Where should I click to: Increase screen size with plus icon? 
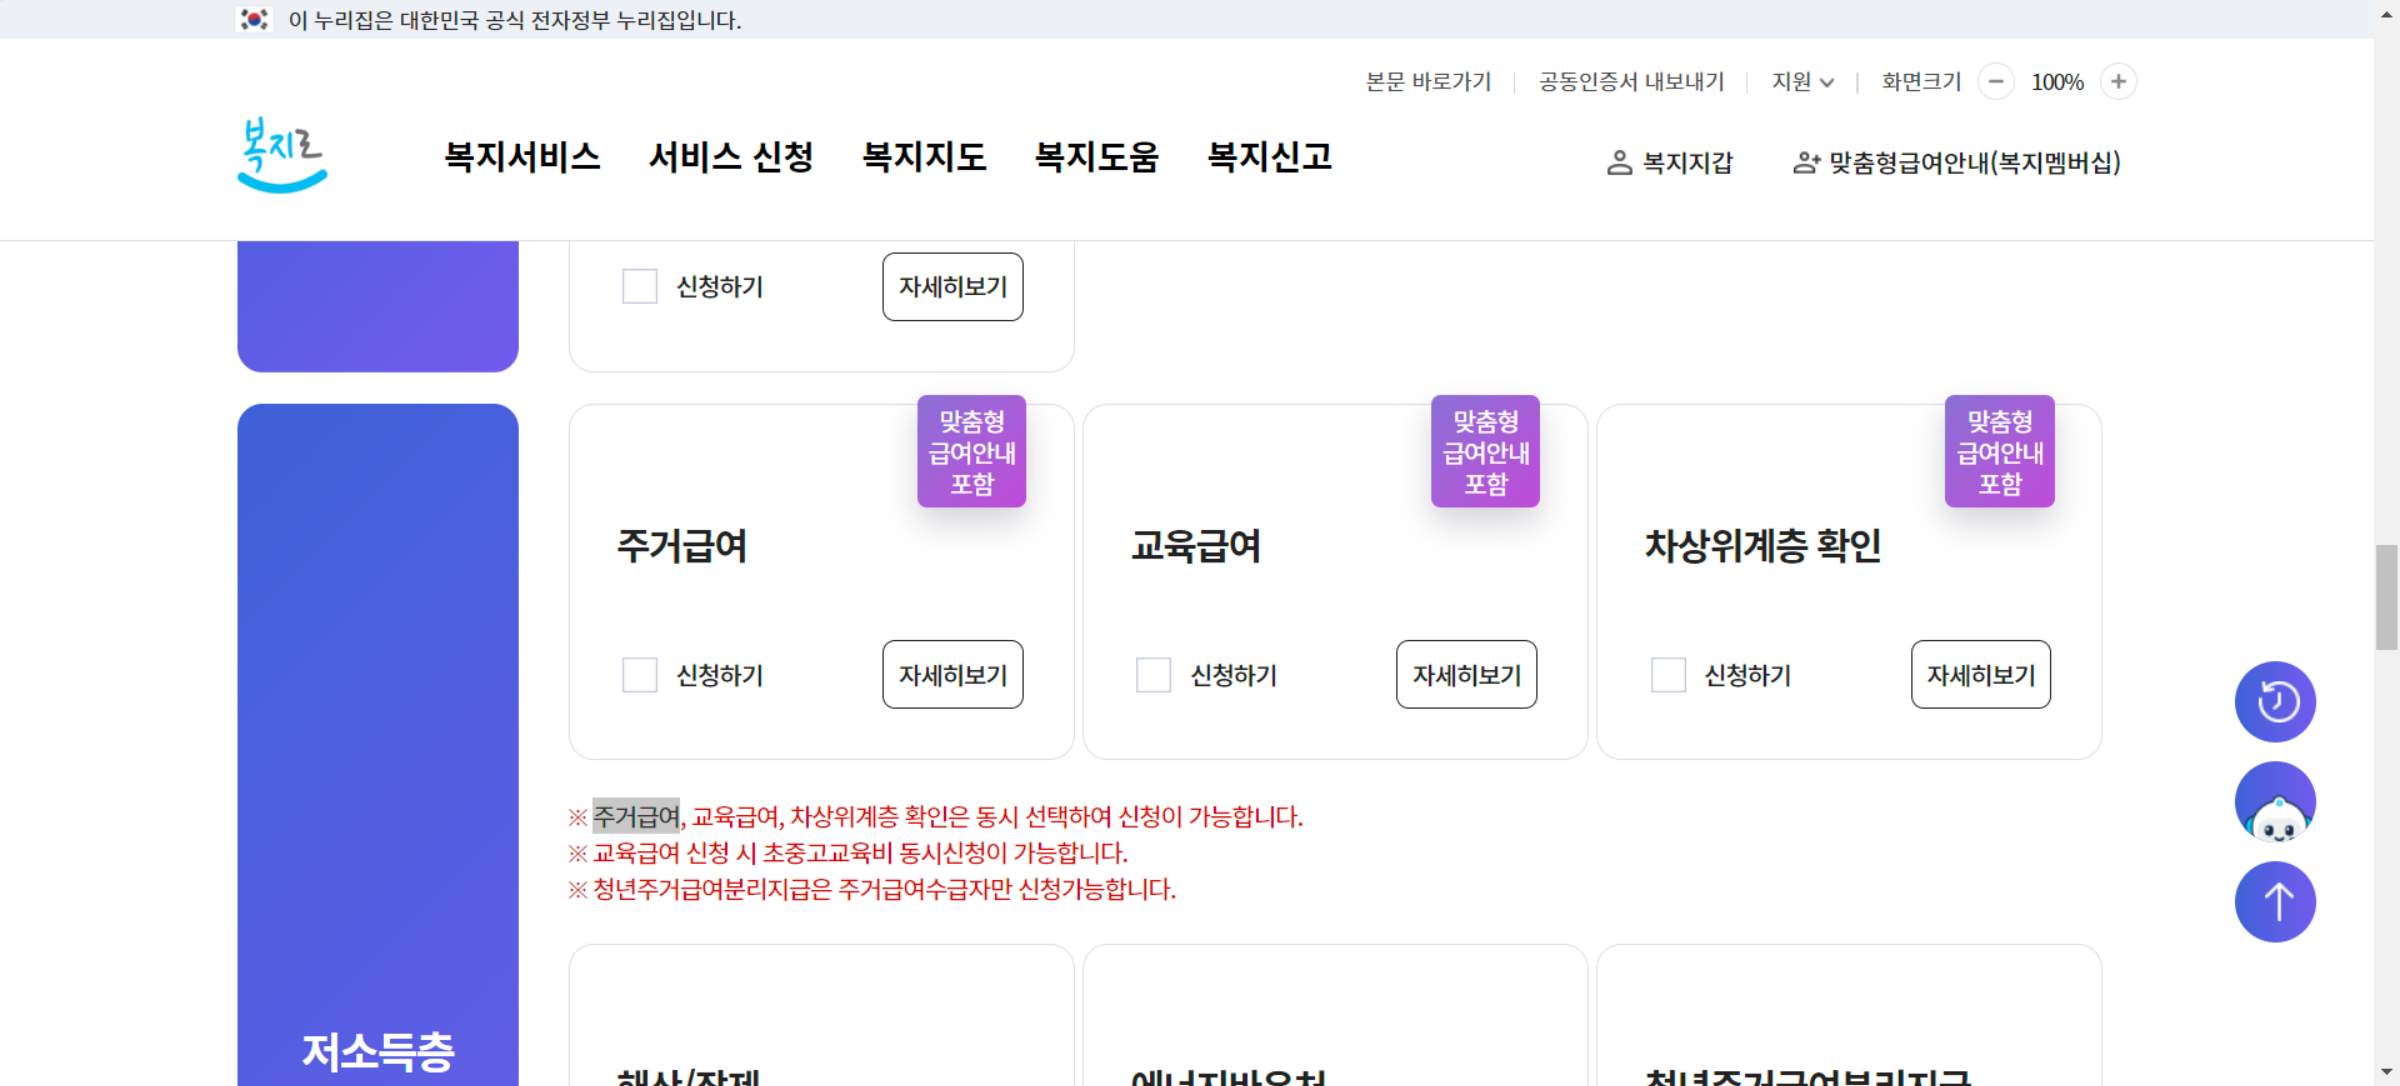2118,82
